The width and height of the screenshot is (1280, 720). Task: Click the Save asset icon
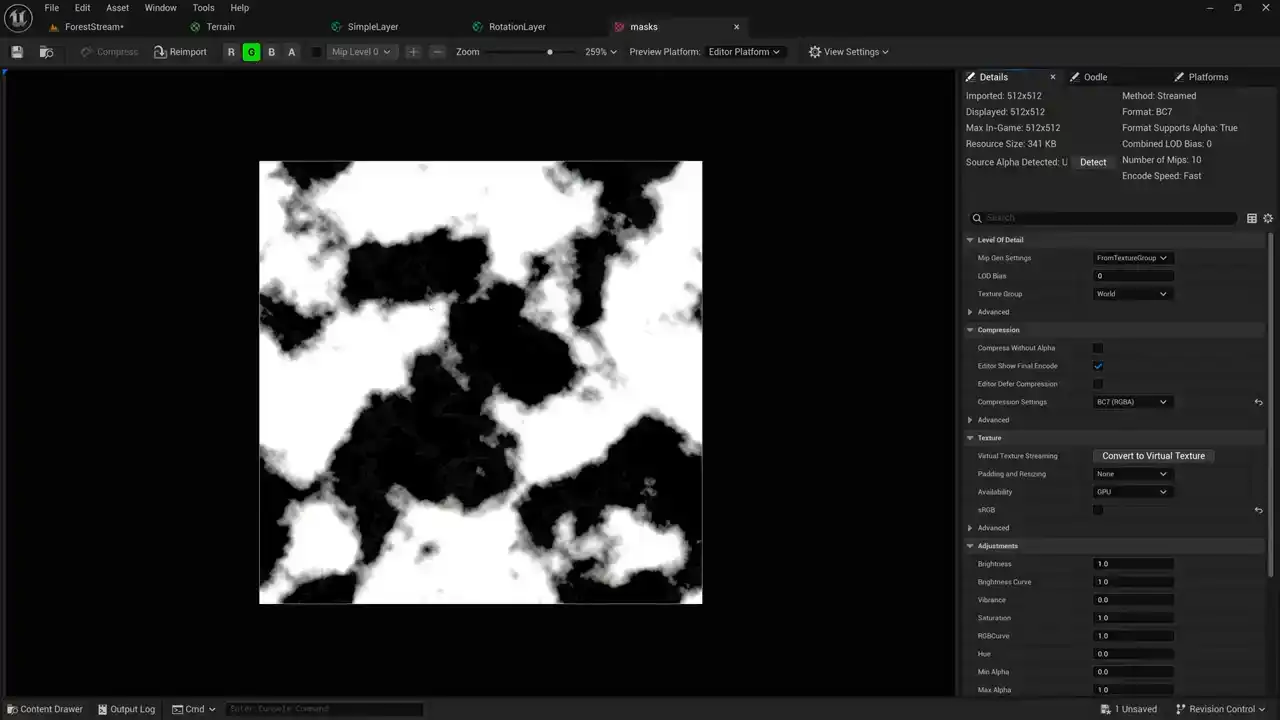point(17,52)
